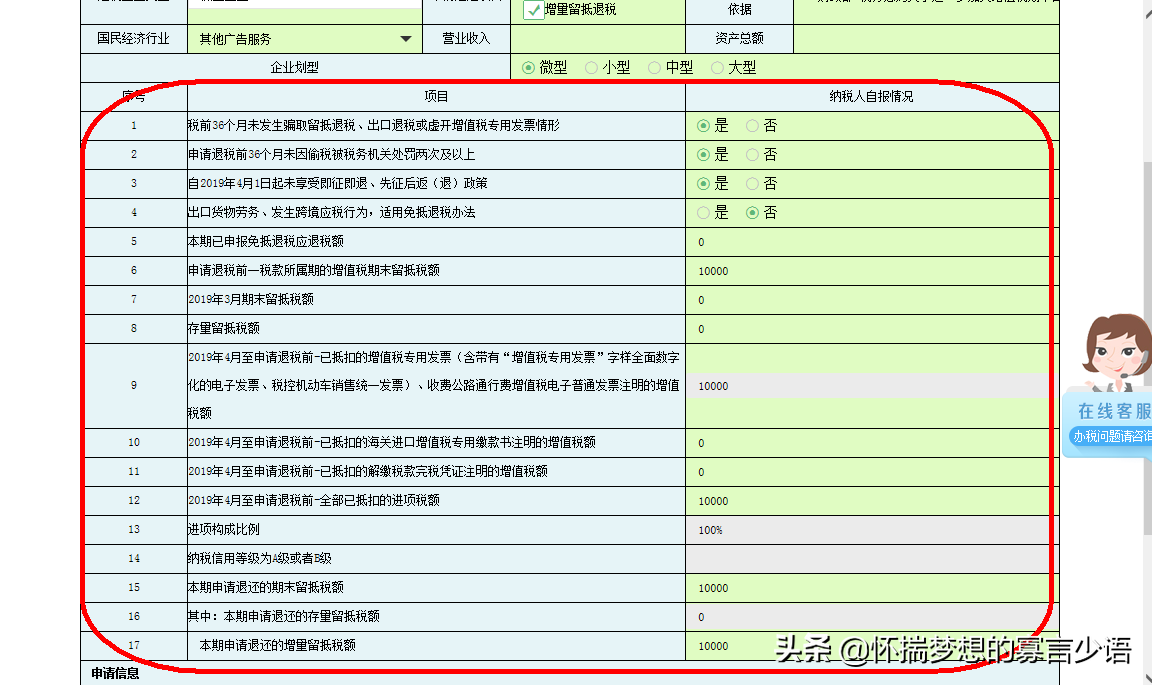This screenshot has width=1152, height=685.
Task: Select 否 for item 2
Action: 753,155
